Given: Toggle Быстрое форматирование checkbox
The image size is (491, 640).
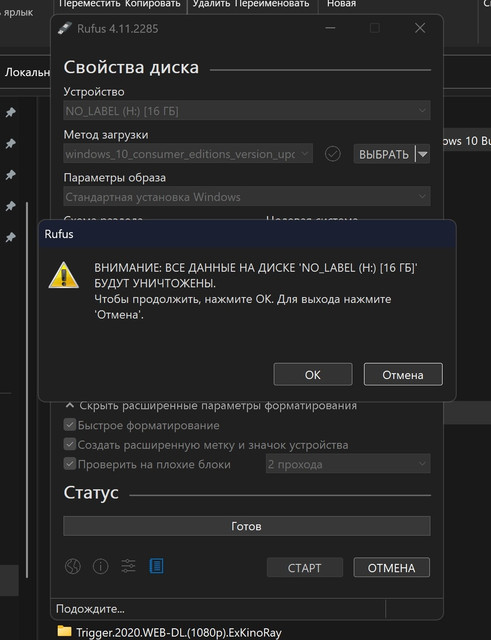Looking at the screenshot, I should (70, 425).
